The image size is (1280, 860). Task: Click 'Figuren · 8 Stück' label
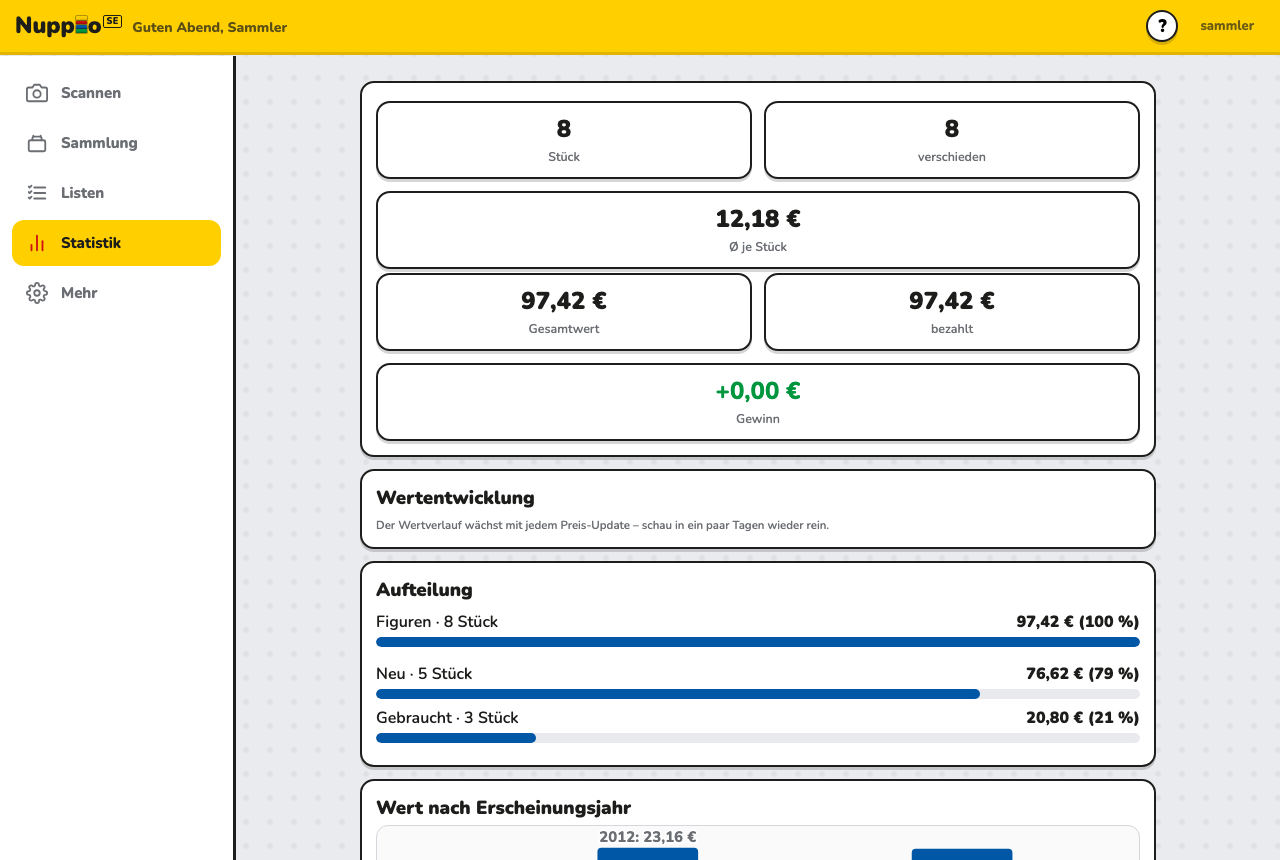pyautogui.click(x=437, y=622)
